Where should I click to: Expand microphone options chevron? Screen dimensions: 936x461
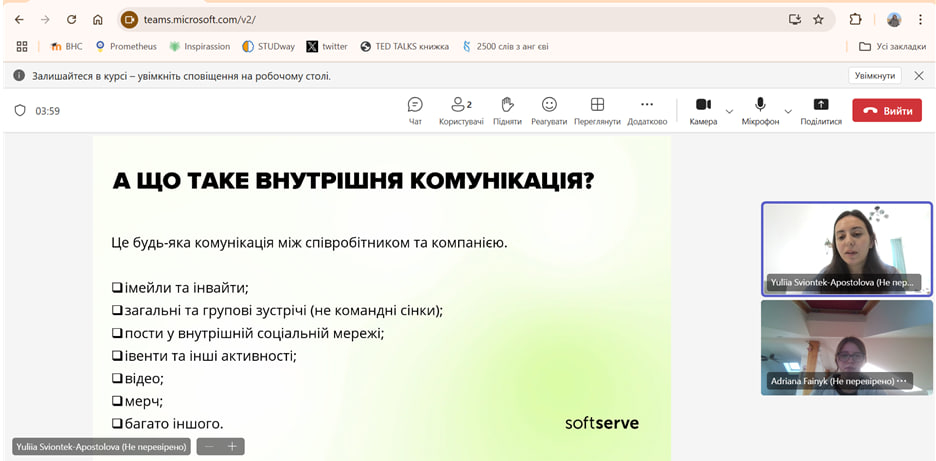pyautogui.click(x=788, y=111)
